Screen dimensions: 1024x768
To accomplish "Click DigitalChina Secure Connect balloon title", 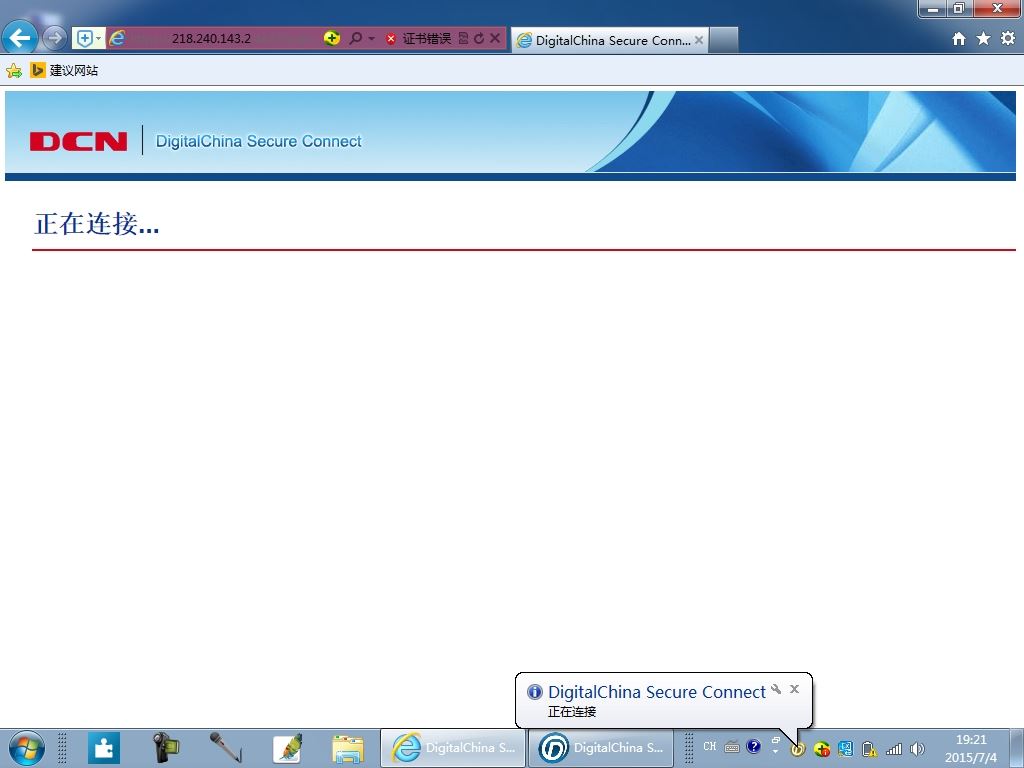I will click(656, 692).
